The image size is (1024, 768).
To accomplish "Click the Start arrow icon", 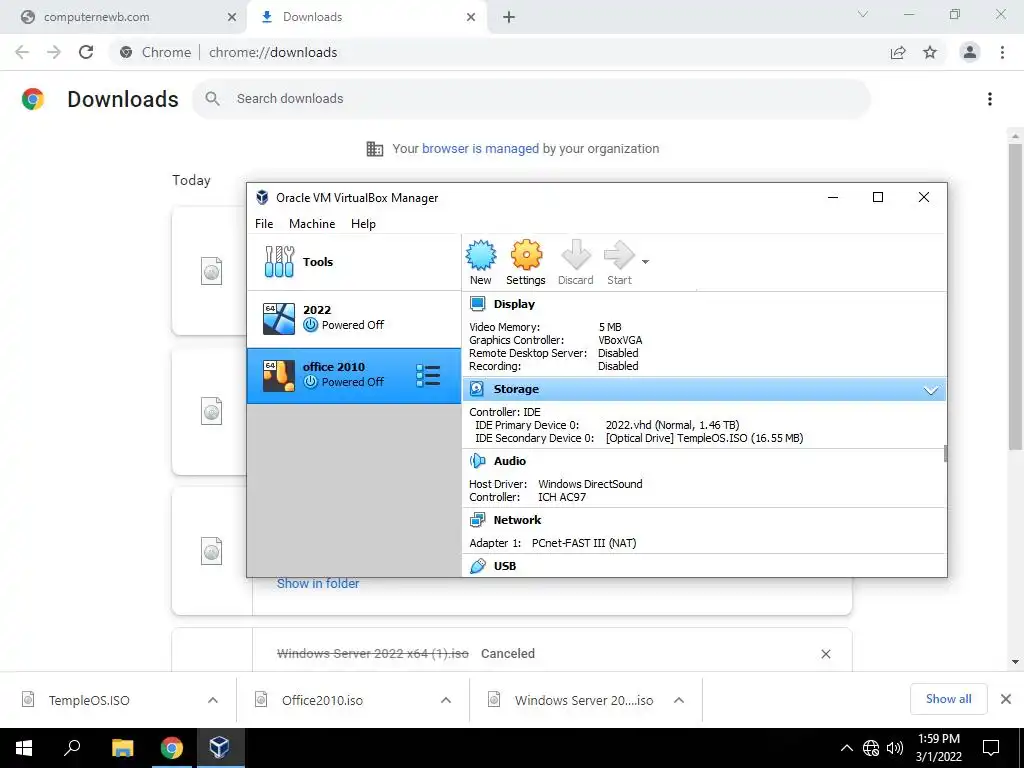I will [x=618, y=255].
